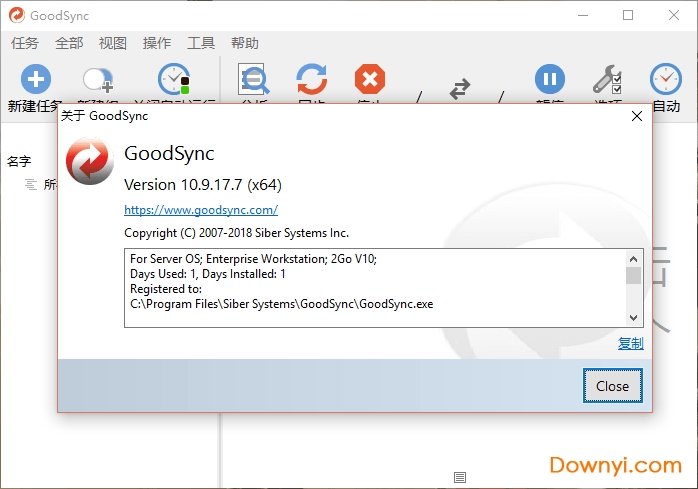This screenshot has width=698, height=489.
Task: Click the info box scroll up arrow
Action: (x=633, y=259)
